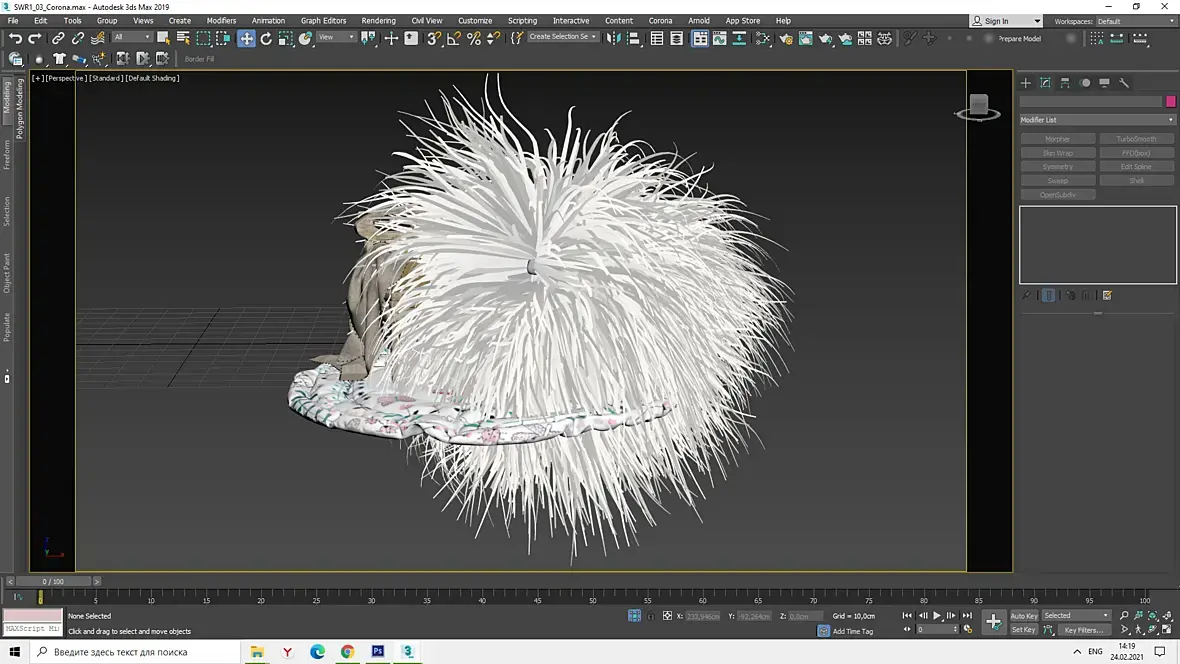Toggle the Auto Key button
Image resolution: width=1180 pixels, height=664 pixels.
coord(1024,616)
